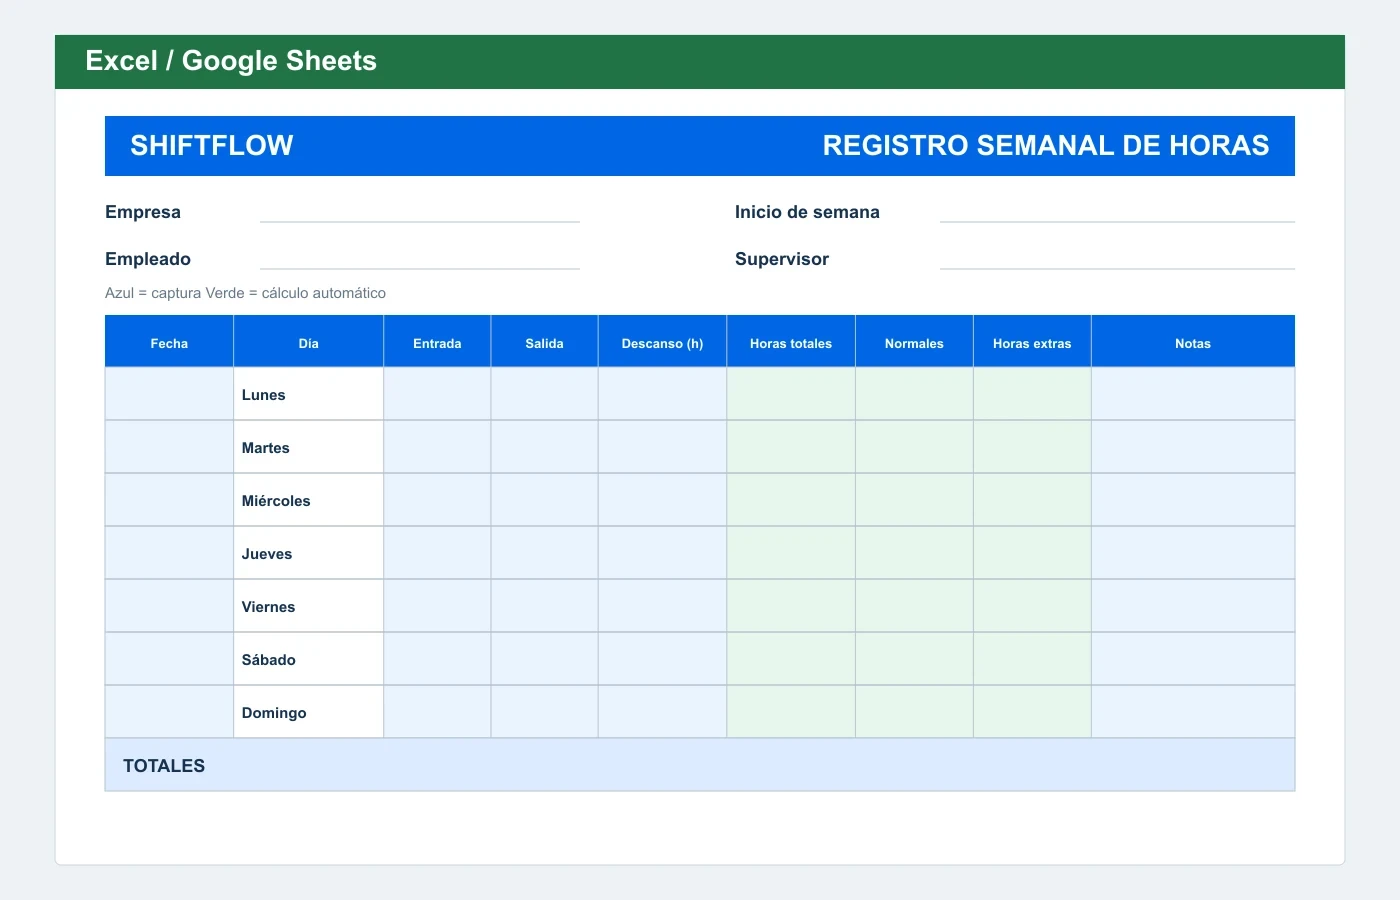This screenshot has height=900, width=1400.
Task: Click the Lunes day cell
Action: [309, 394]
